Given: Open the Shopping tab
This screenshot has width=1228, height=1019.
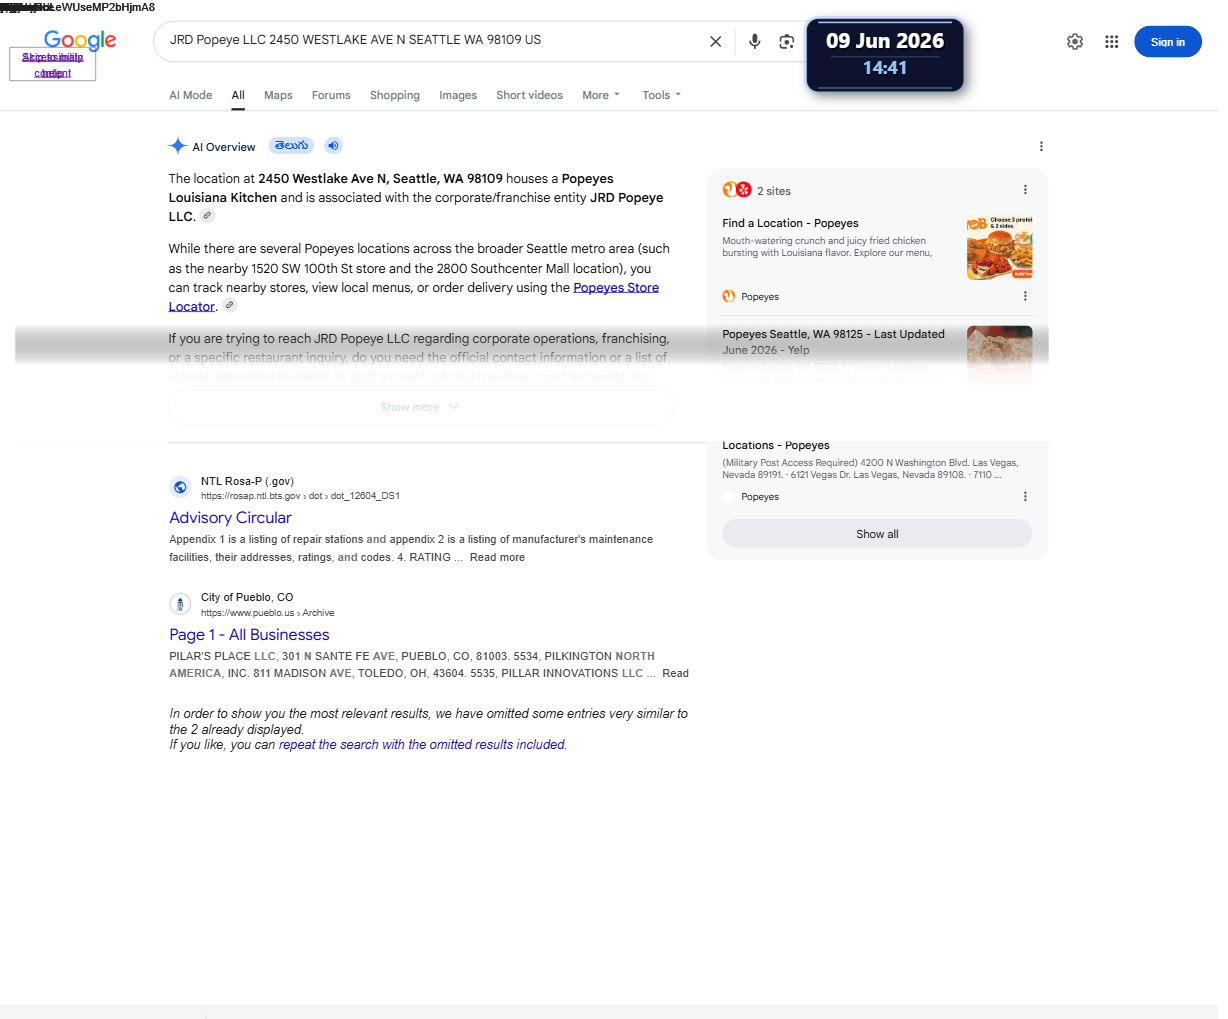Looking at the screenshot, I should pos(395,95).
